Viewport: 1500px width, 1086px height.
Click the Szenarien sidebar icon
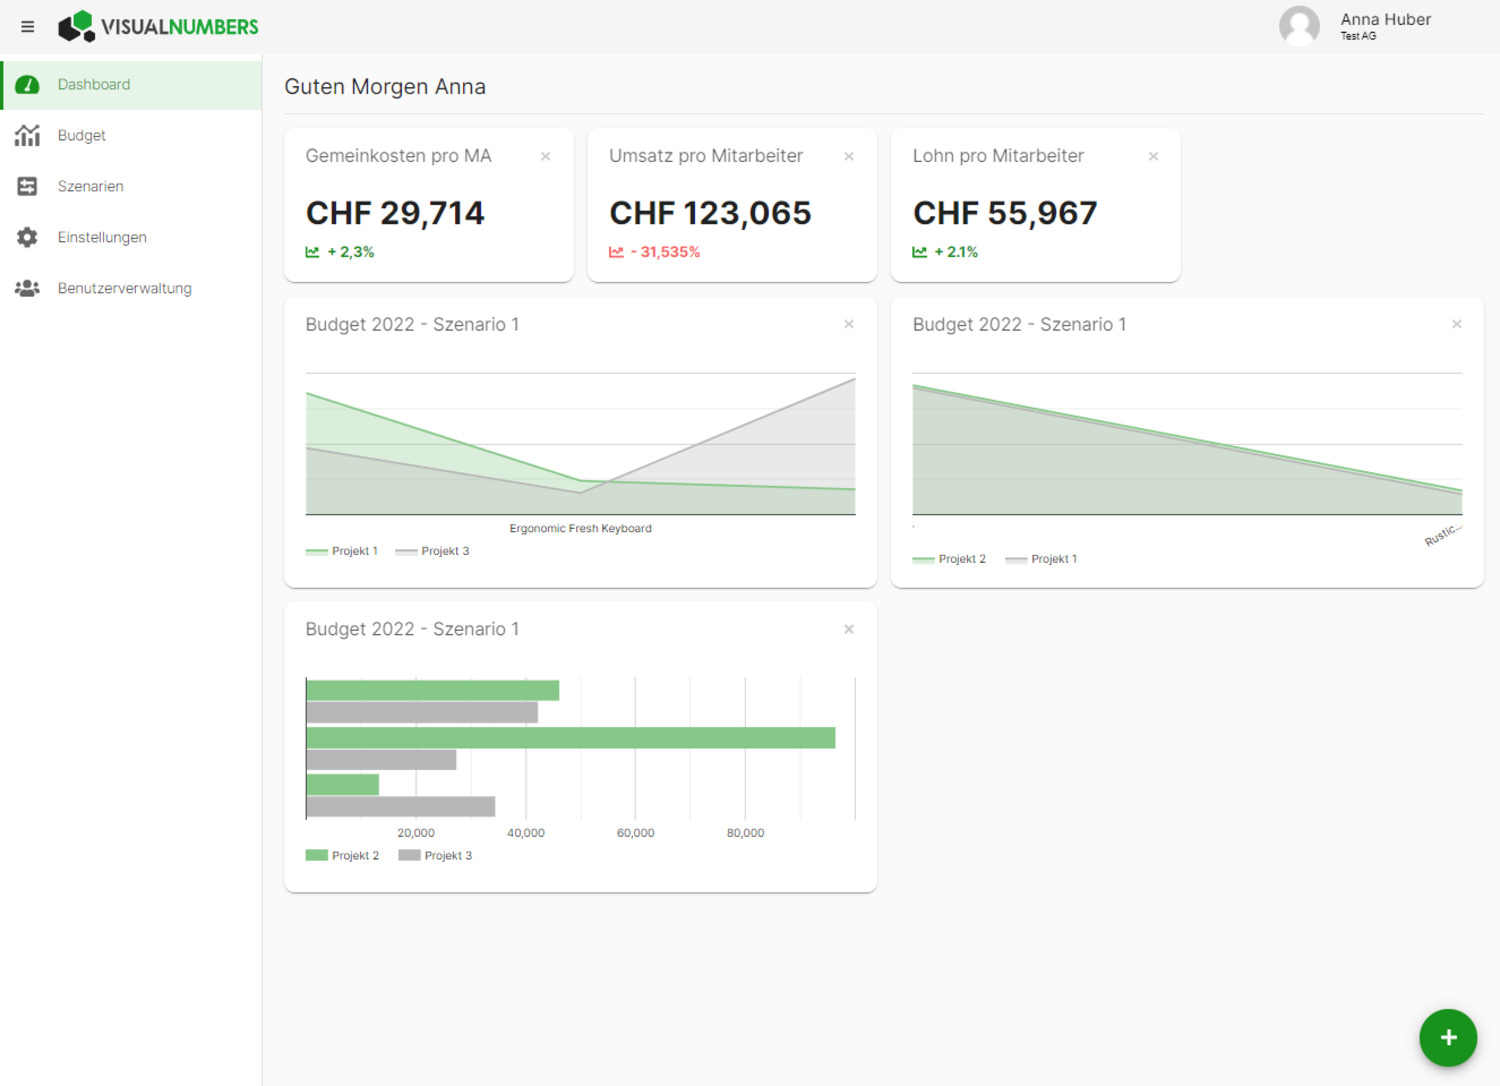(x=27, y=186)
